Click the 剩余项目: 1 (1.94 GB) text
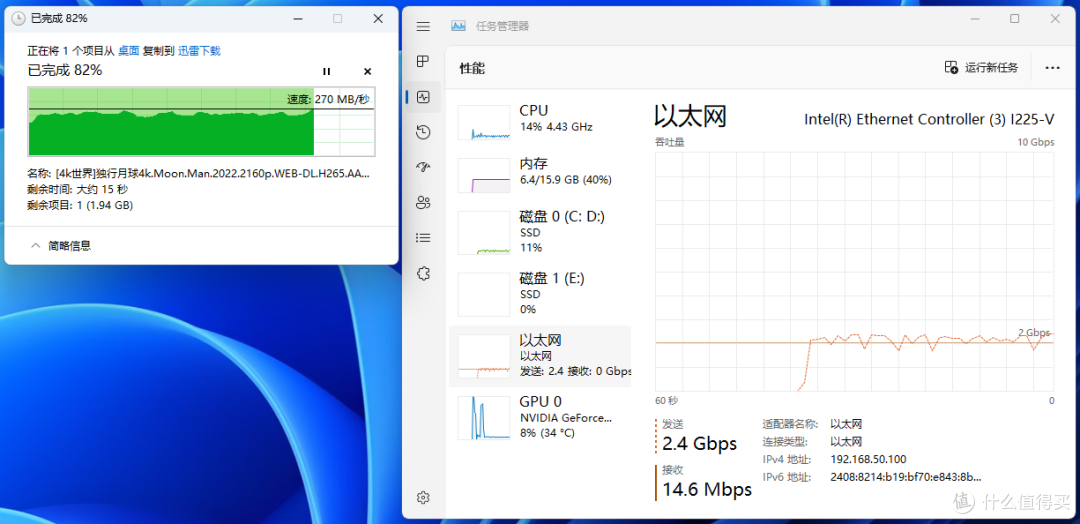Image resolution: width=1080 pixels, height=524 pixels. (80, 205)
